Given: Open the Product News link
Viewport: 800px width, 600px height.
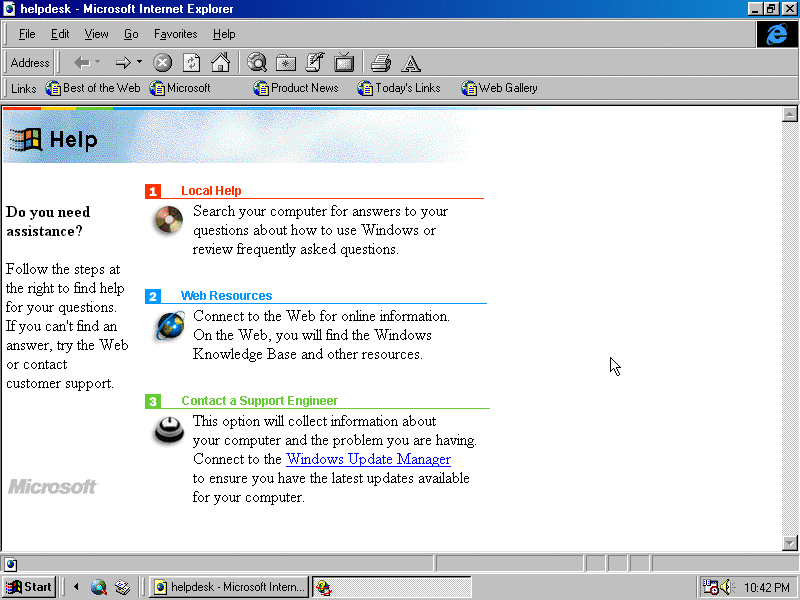Looking at the screenshot, I should click(296, 88).
